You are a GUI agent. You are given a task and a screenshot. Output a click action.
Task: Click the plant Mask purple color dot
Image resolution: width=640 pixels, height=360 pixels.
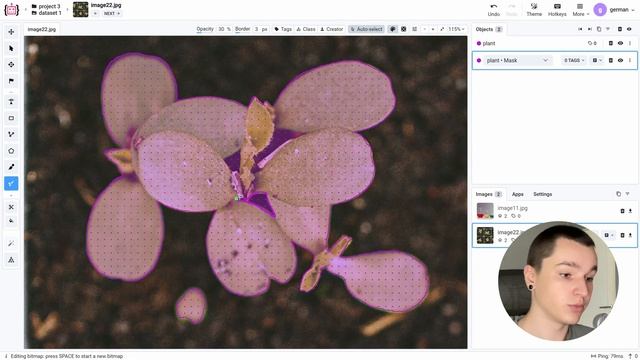(x=479, y=60)
